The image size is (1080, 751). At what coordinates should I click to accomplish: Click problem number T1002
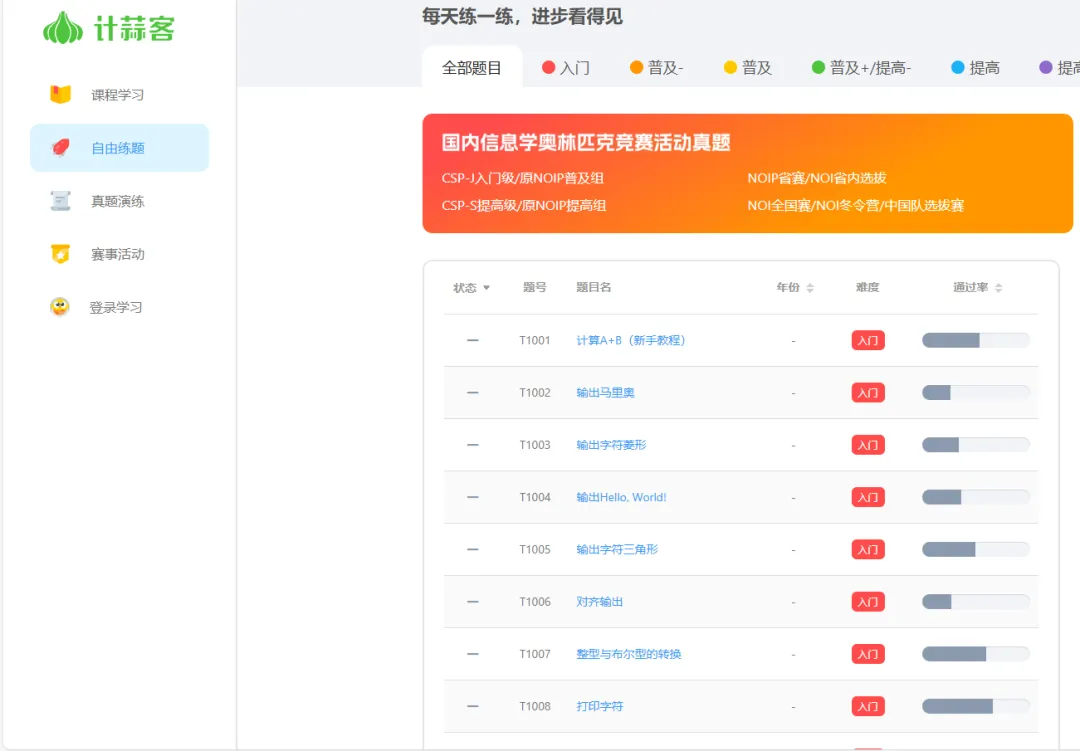[534, 393]
